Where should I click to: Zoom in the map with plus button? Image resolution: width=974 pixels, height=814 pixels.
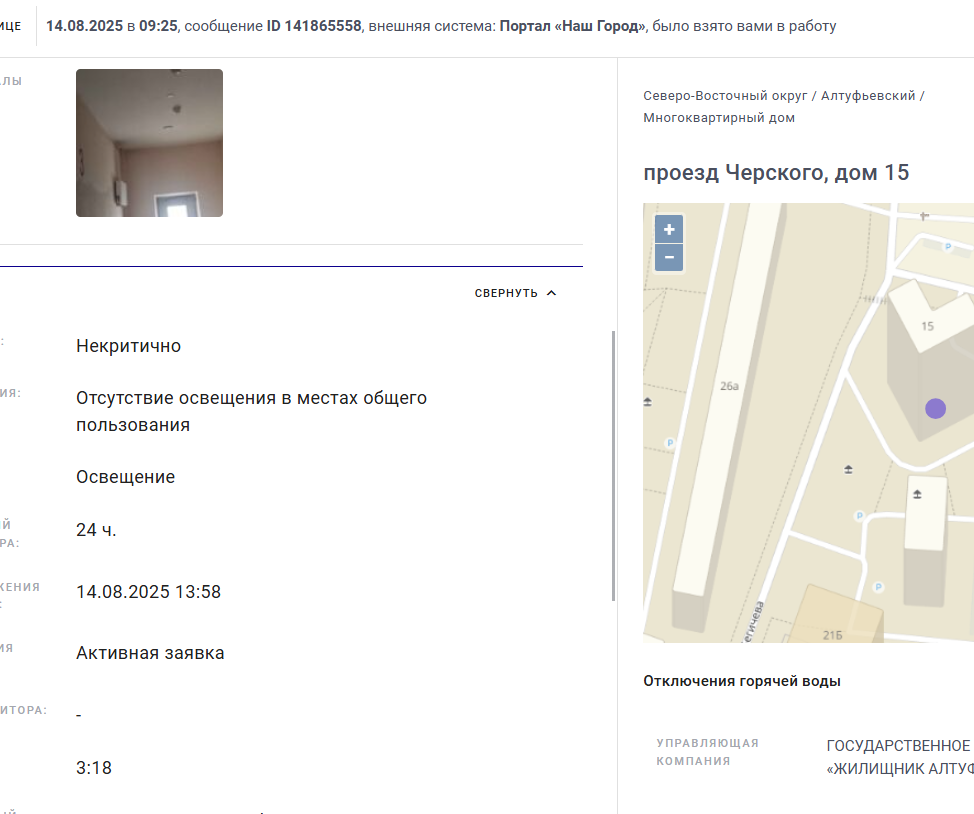click(x=669, y=229)
